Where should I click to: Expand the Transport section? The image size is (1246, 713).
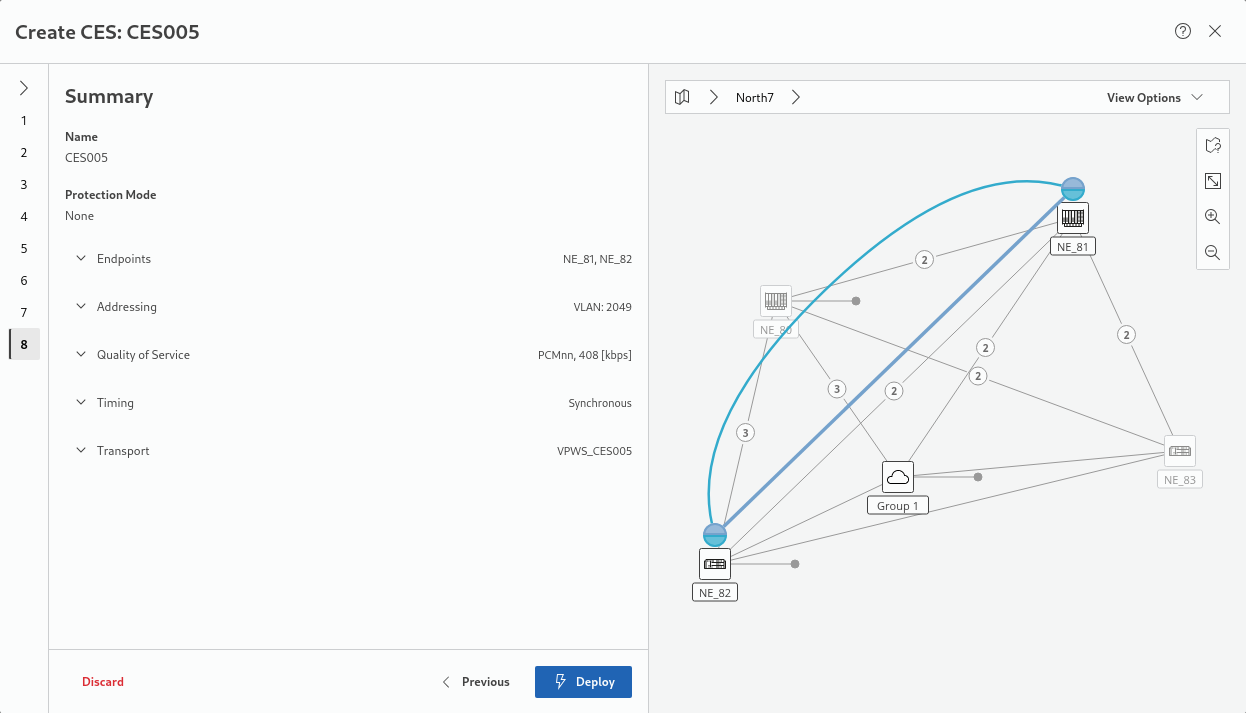pos(82,451)
